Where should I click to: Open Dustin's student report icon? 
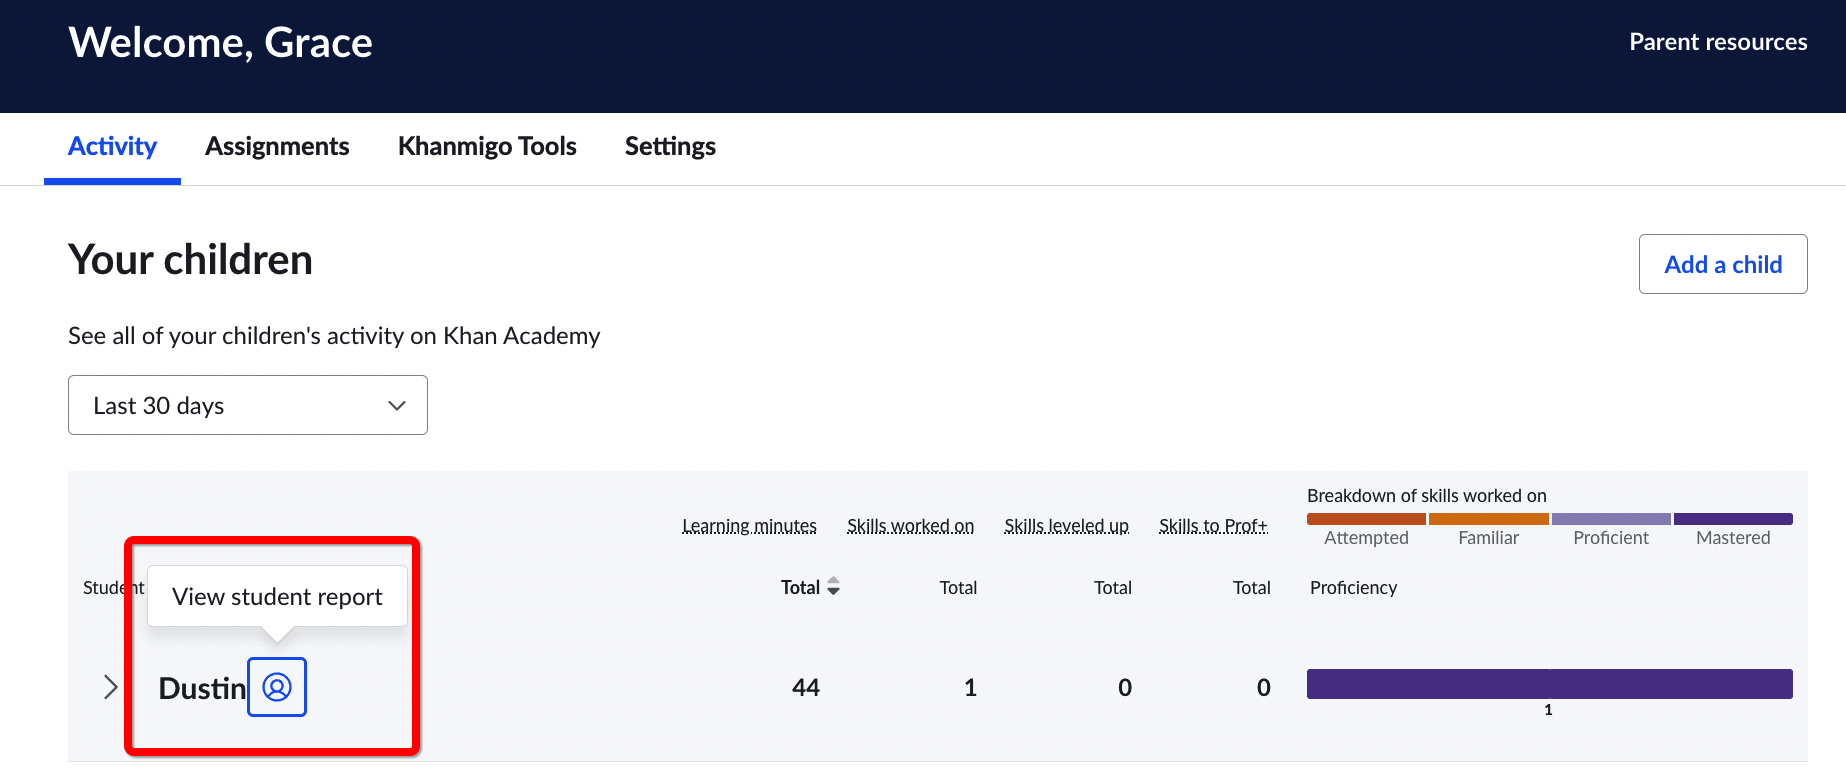[277, 687]
